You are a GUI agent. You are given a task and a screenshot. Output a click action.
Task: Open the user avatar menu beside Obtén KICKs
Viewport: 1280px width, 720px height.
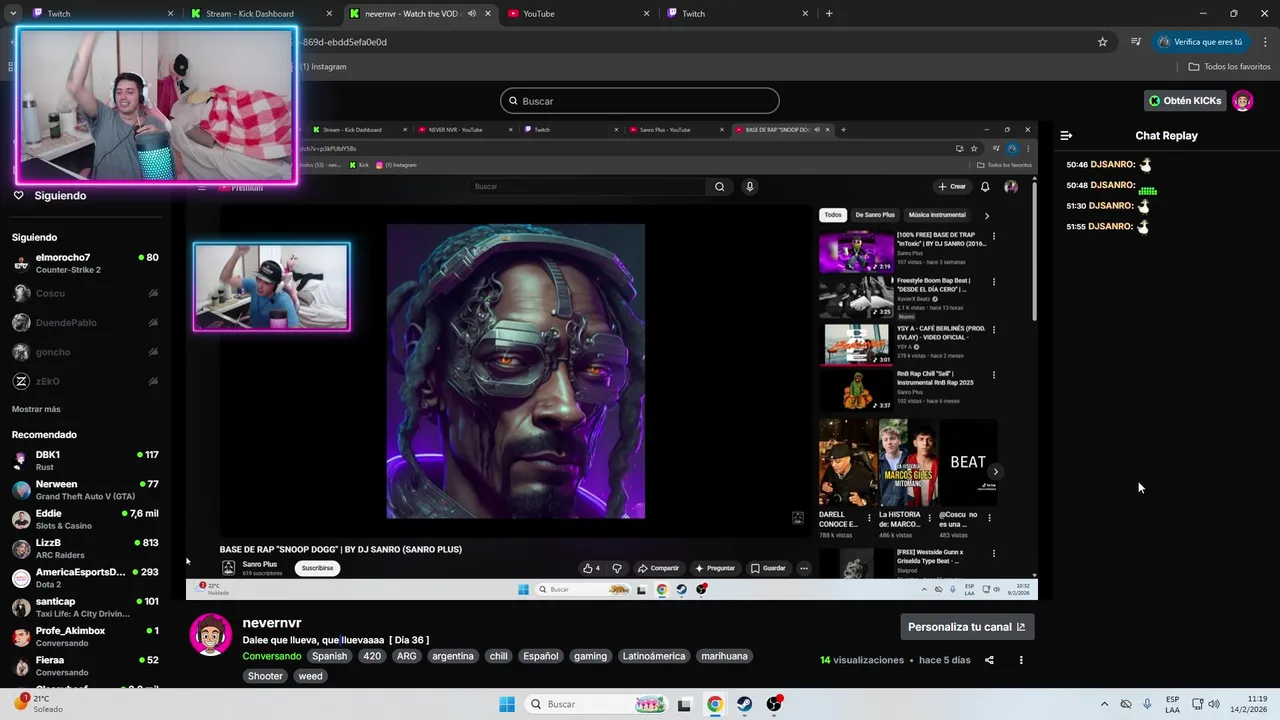[x=1242, y=101]
